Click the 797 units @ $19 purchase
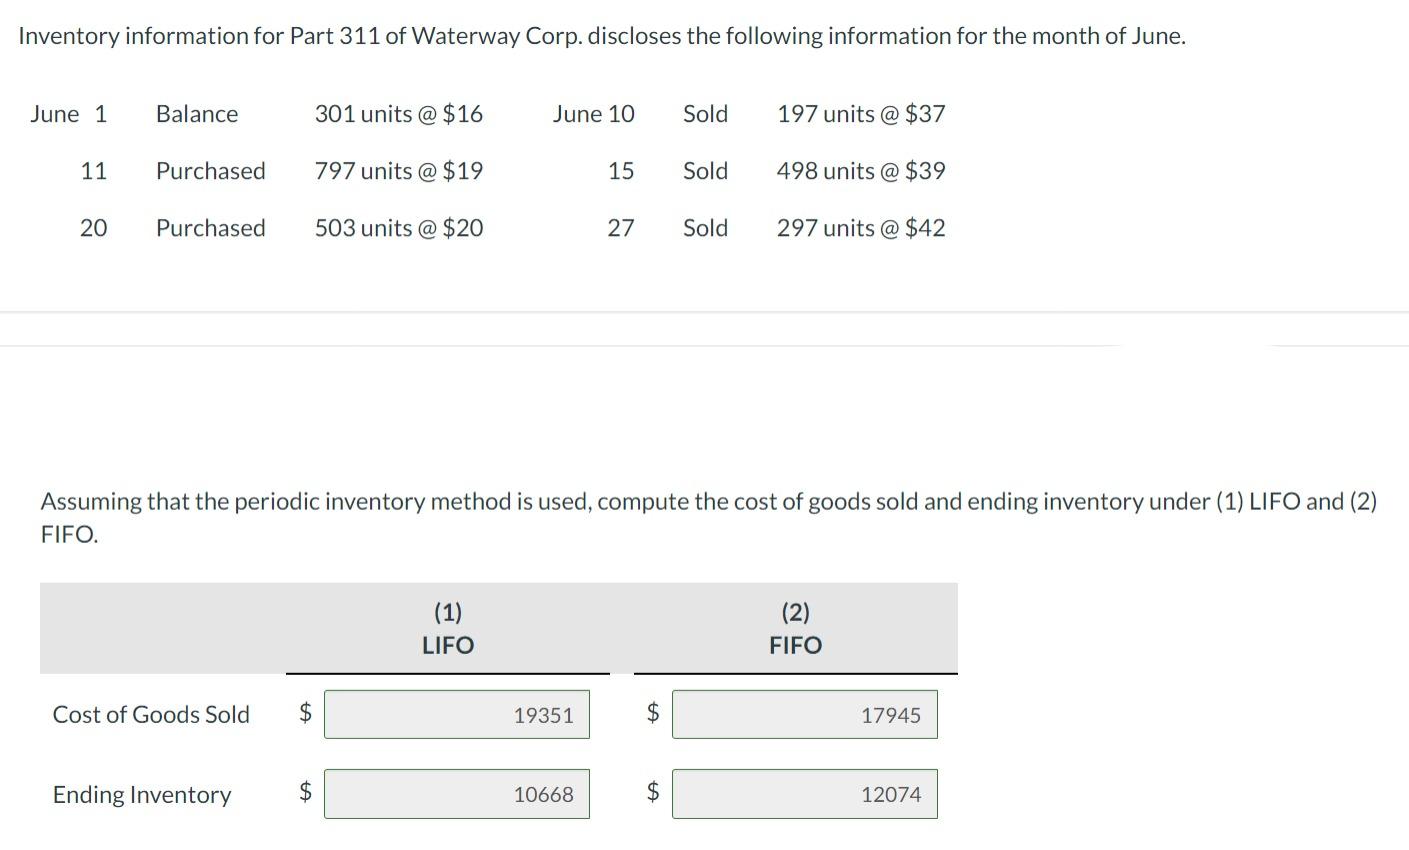The image size is (1409, 850). click(x=398, y=171)
